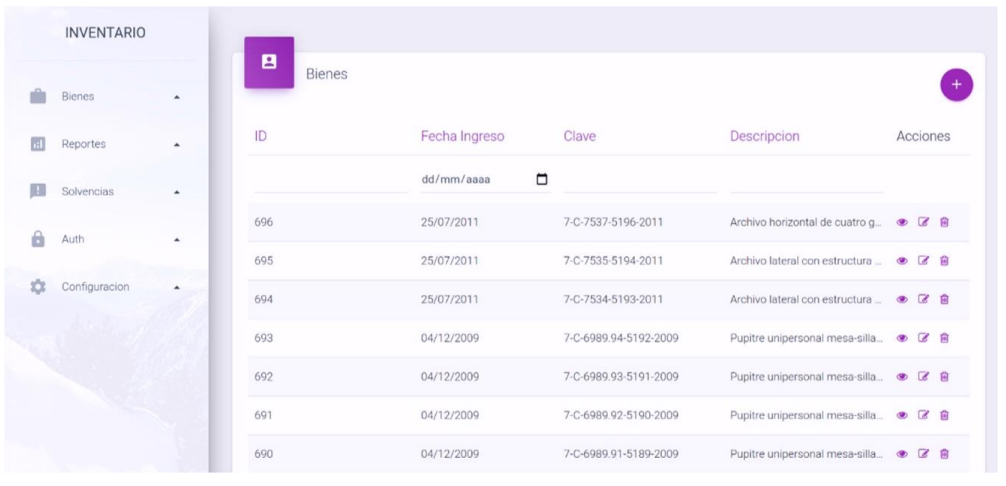Edit the record with ID 690
This screenshot has width=1006, height=486.
(923, 454)
